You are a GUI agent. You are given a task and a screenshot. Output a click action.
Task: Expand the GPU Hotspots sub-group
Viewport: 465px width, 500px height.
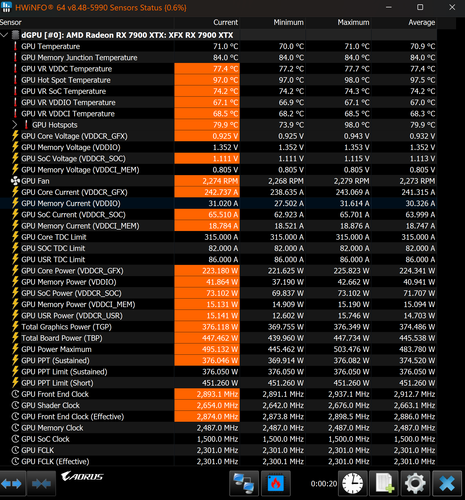click(x=14, y=125)
